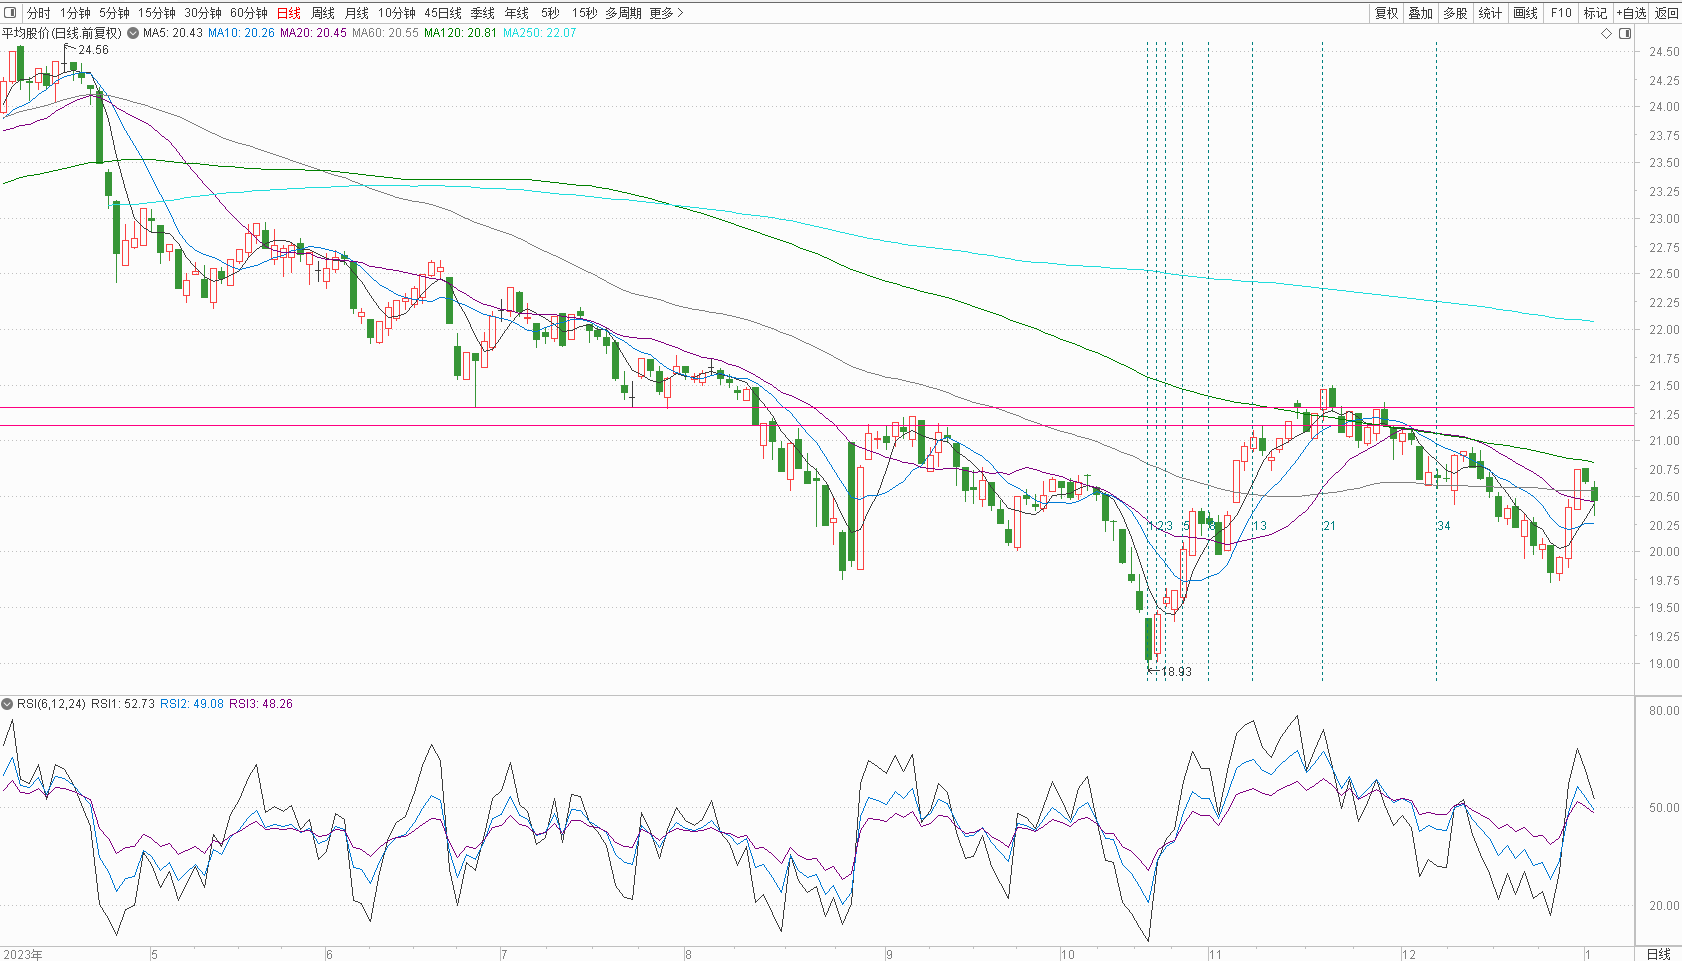This screenshot has height=961, width=1682.
Task: Select the 15分钟 period tab
Action: tap(156, 13)
